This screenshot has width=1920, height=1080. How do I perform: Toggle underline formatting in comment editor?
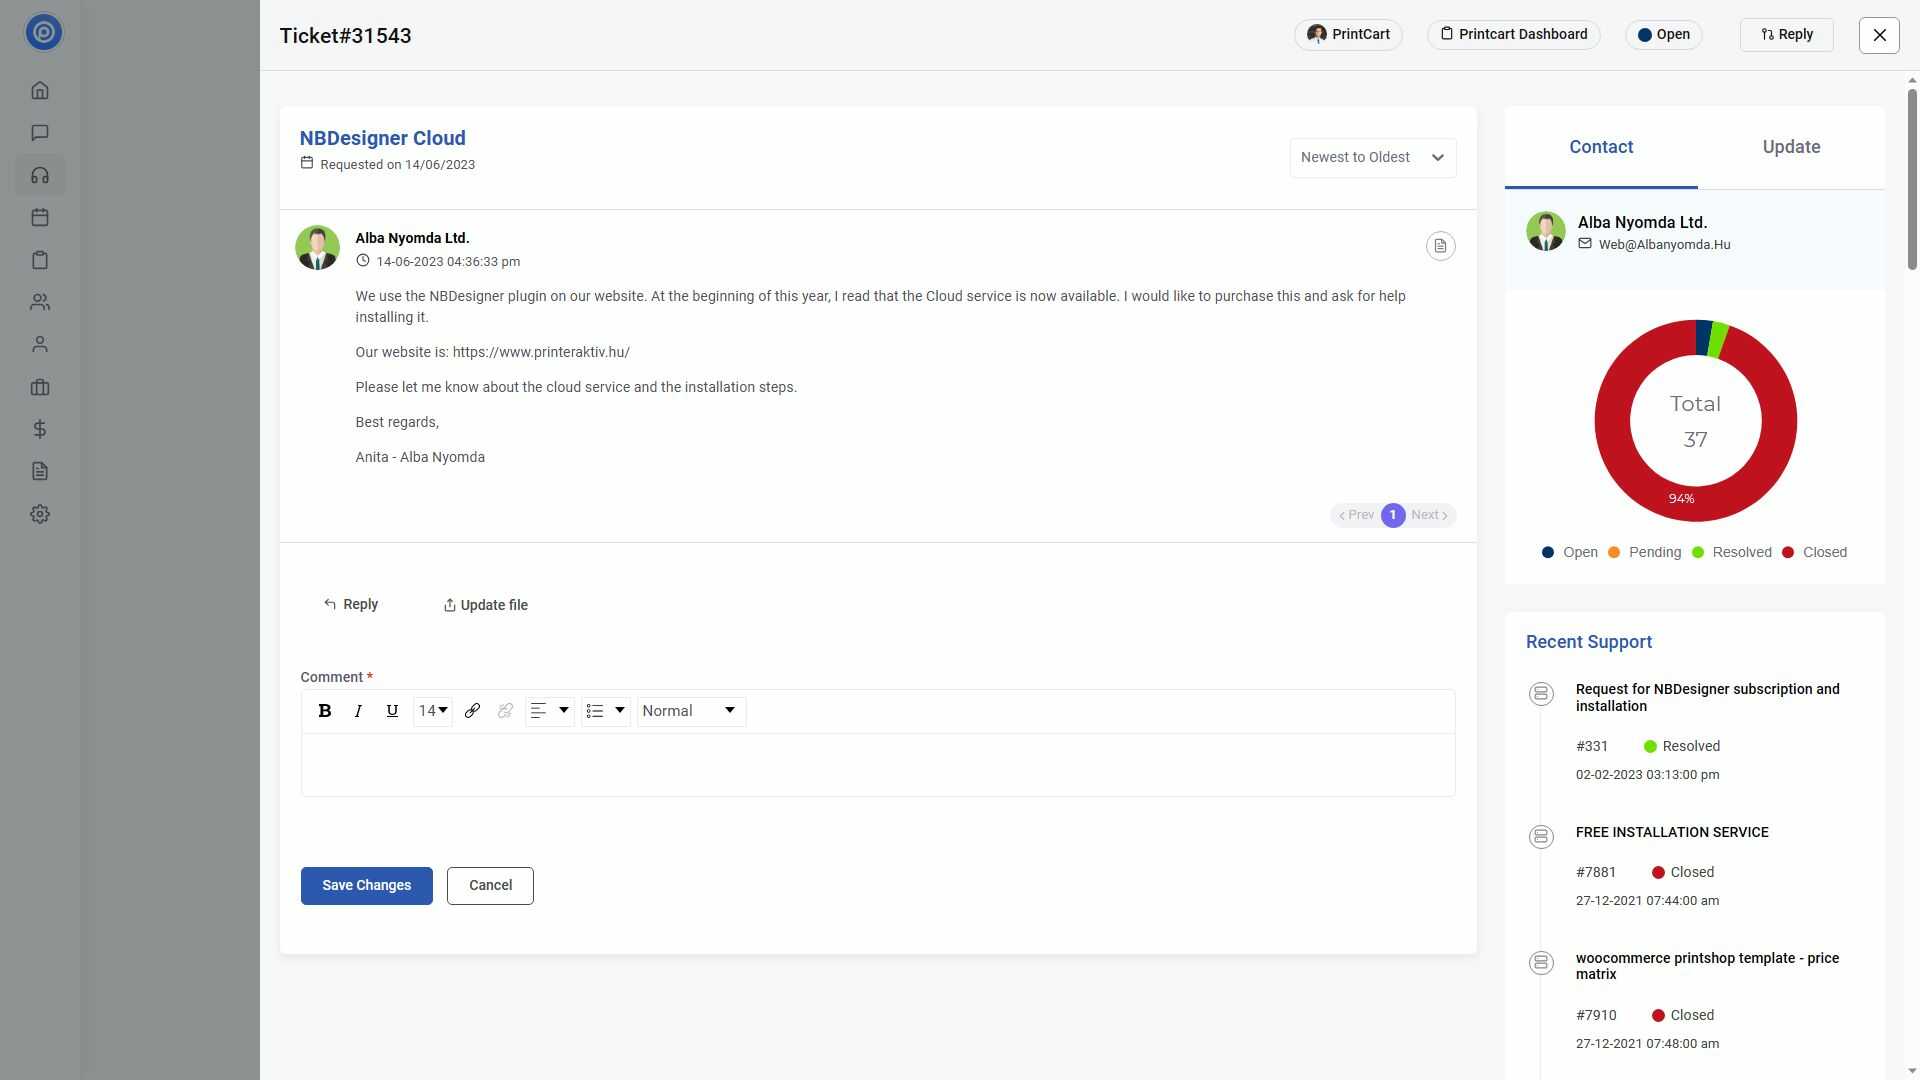392,711
